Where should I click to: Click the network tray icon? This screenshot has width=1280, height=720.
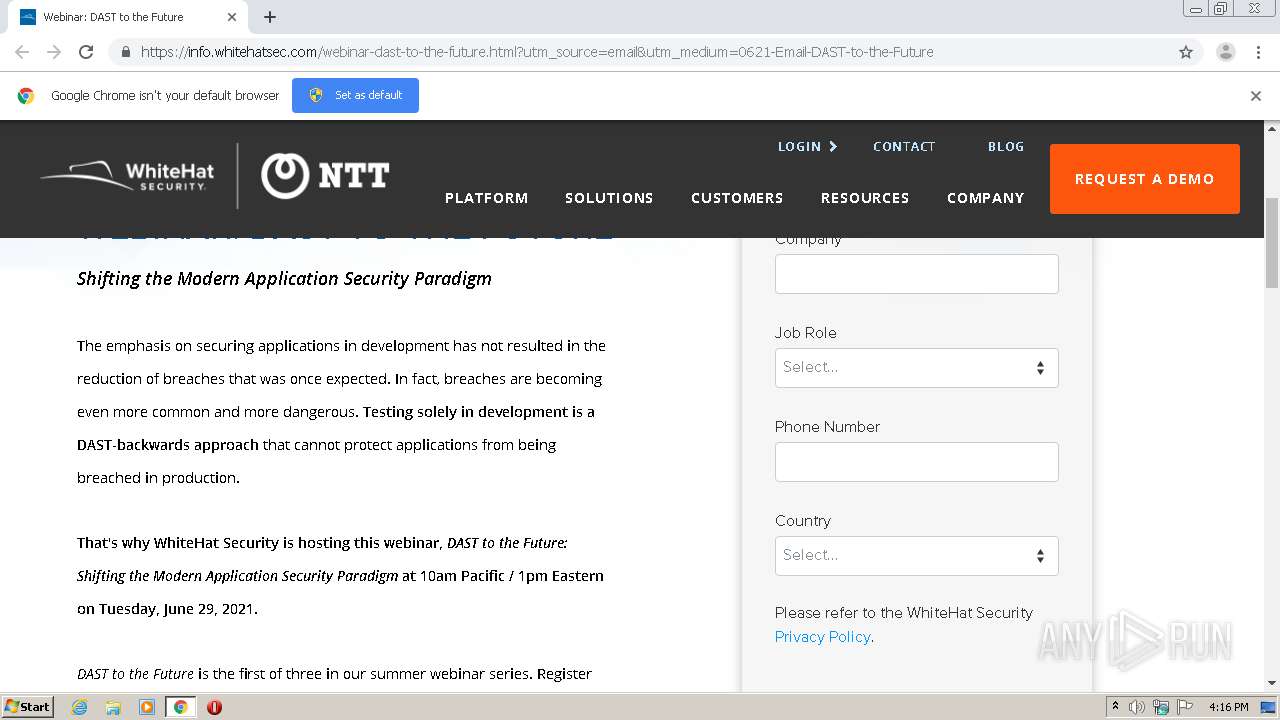click(1161, 707)
